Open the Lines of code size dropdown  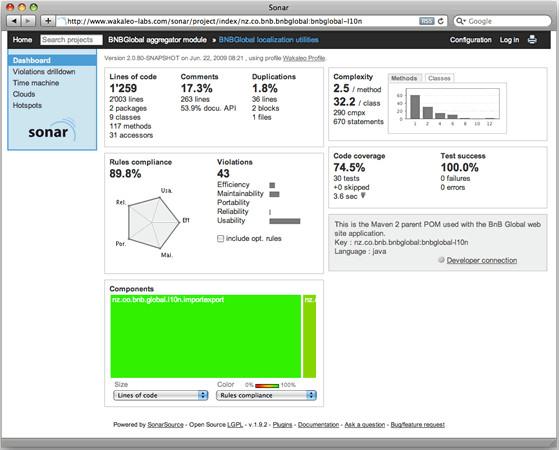coord(161,395)
